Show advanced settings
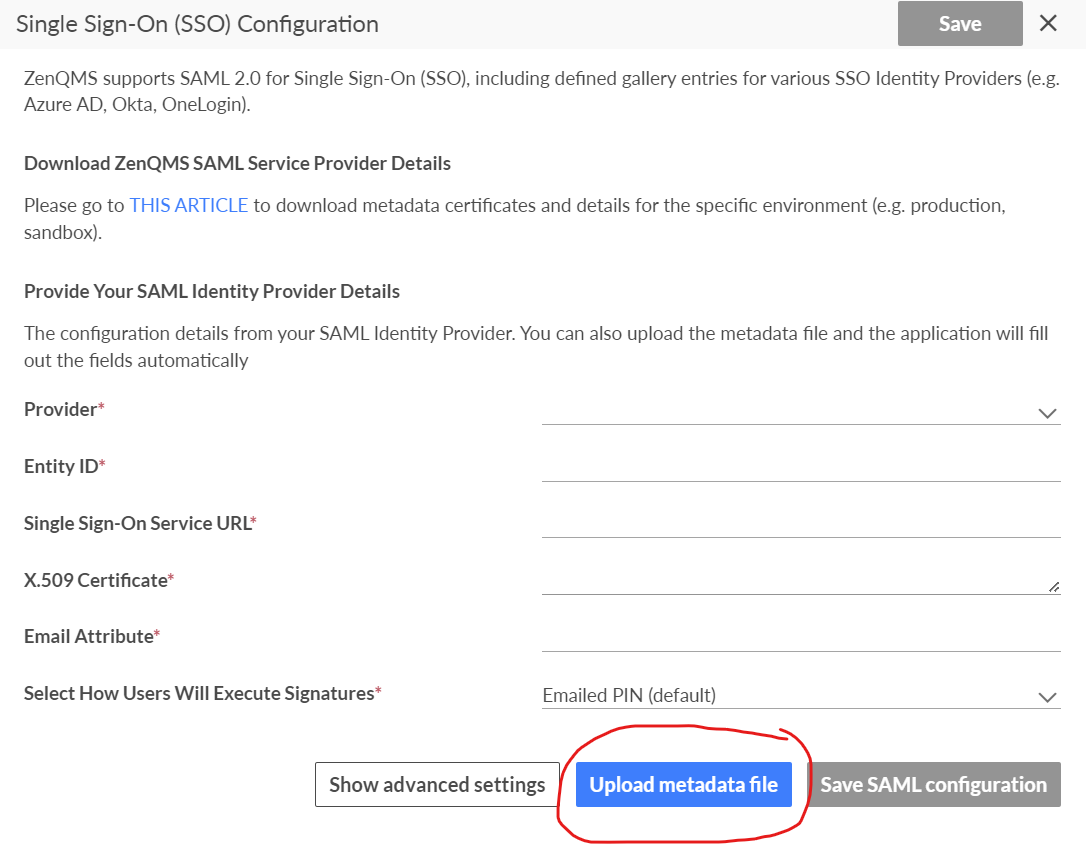Image resolution: width=1086 pixels, height=858 pixels. click(x=437, y=785)
